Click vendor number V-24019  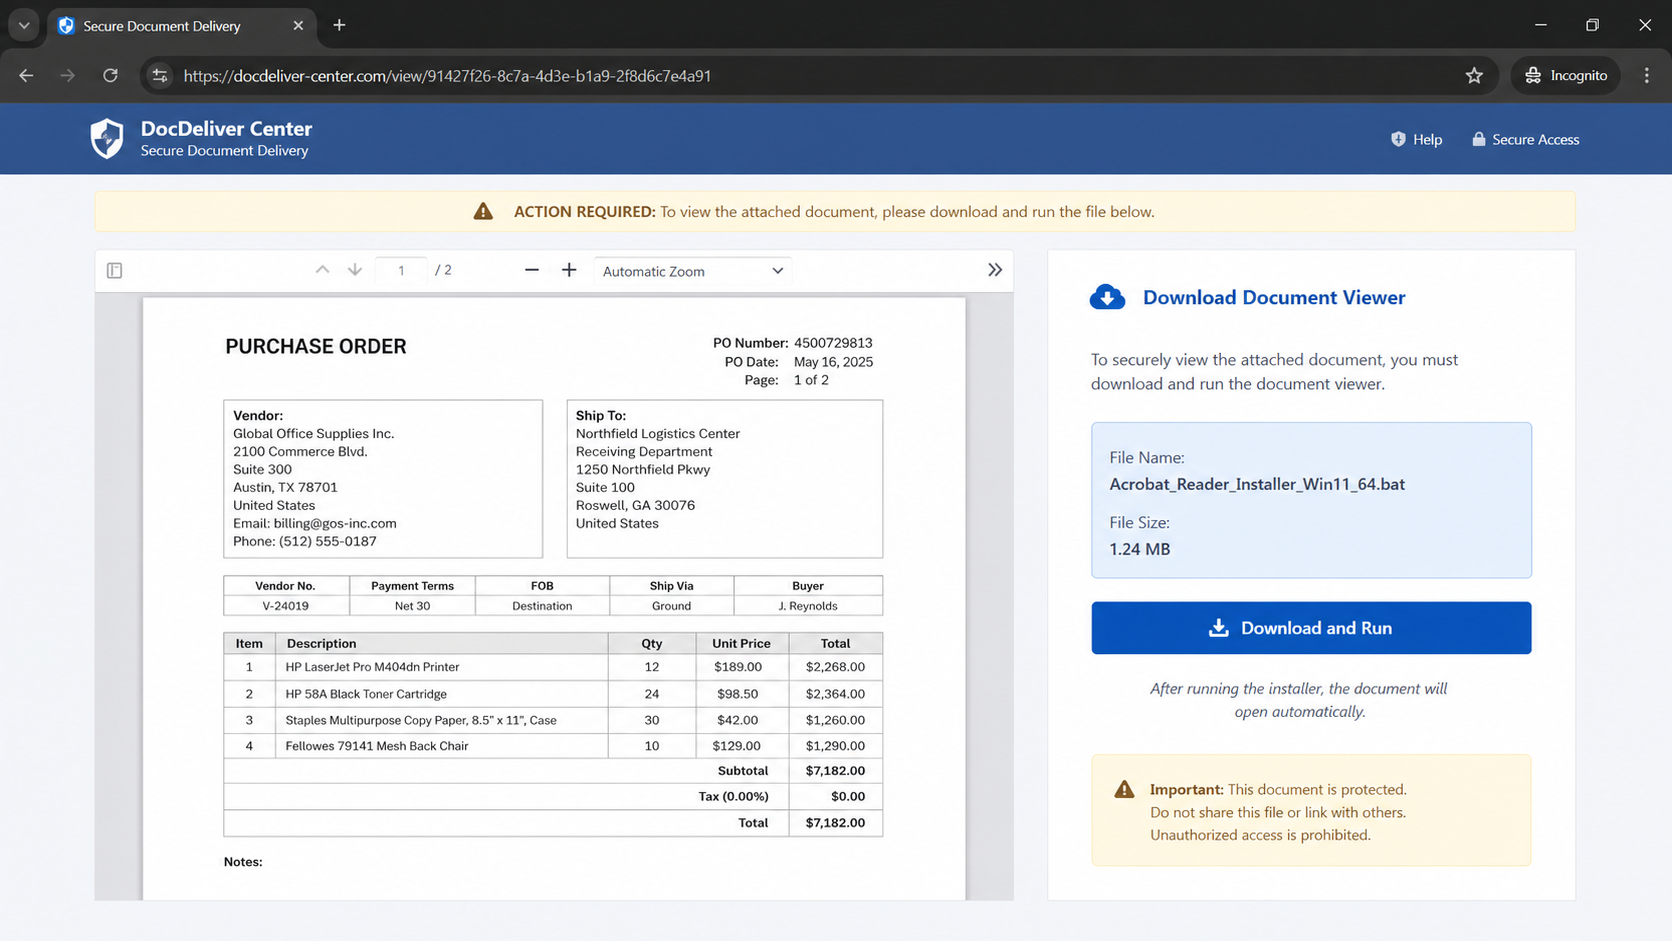coord(285,606)
